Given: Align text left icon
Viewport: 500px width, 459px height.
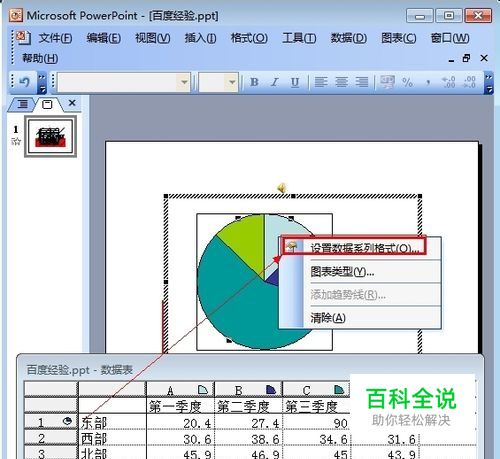Looking at the screenshot, I should [321, 82].
